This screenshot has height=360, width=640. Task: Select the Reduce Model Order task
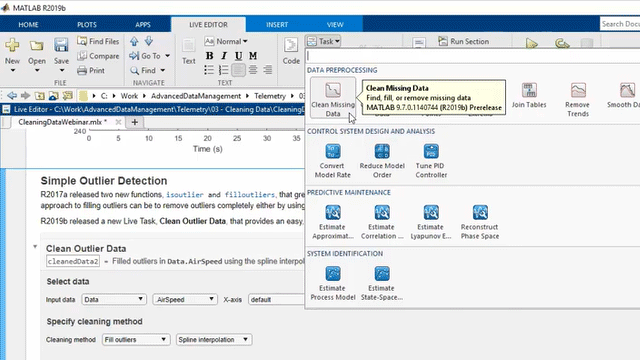click(382, 161)
